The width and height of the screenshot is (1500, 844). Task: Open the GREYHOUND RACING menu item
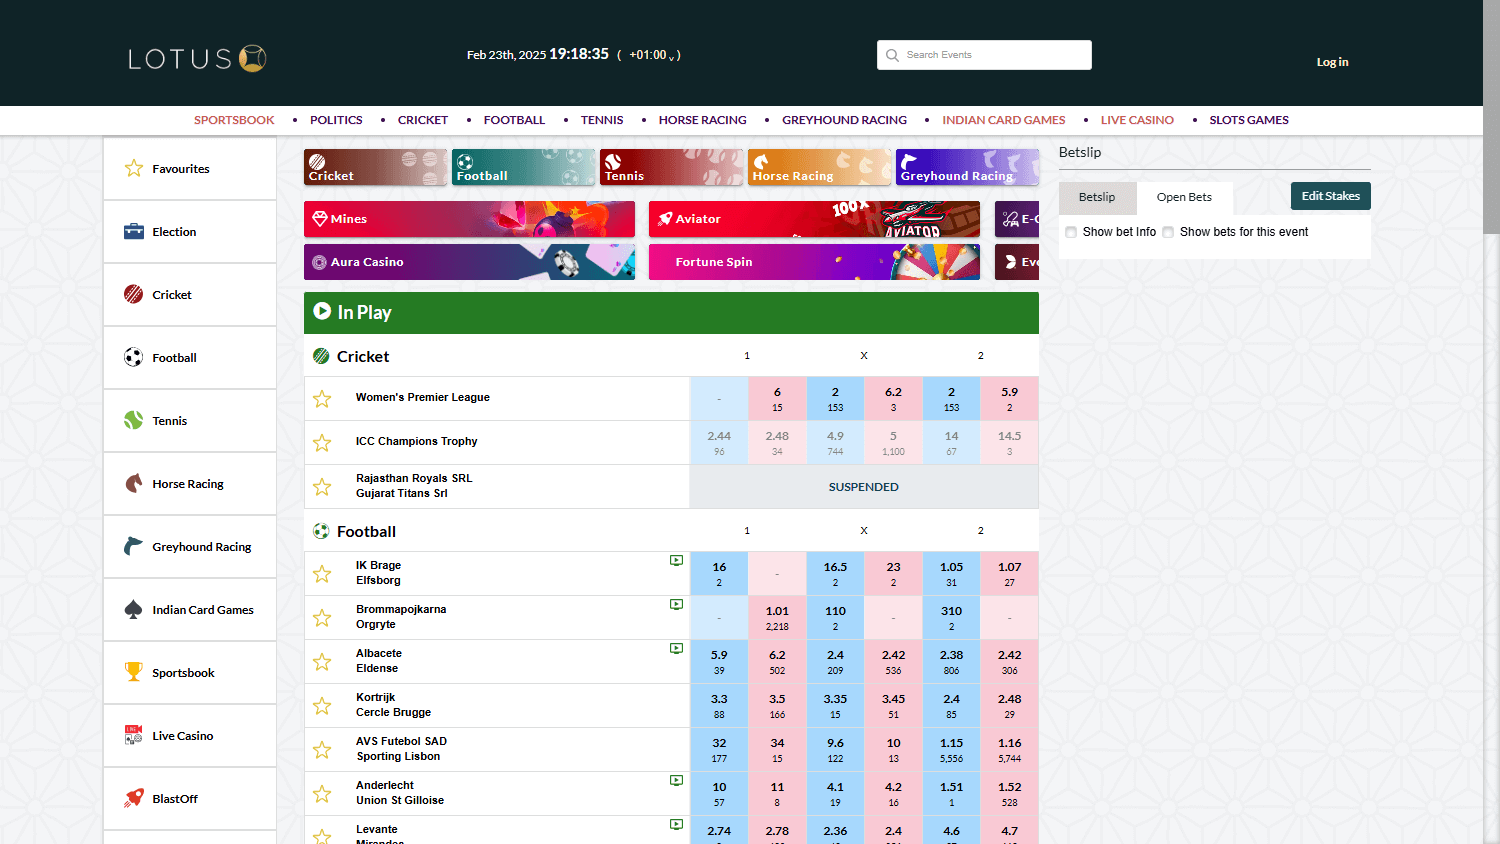[x=844, y=119]
